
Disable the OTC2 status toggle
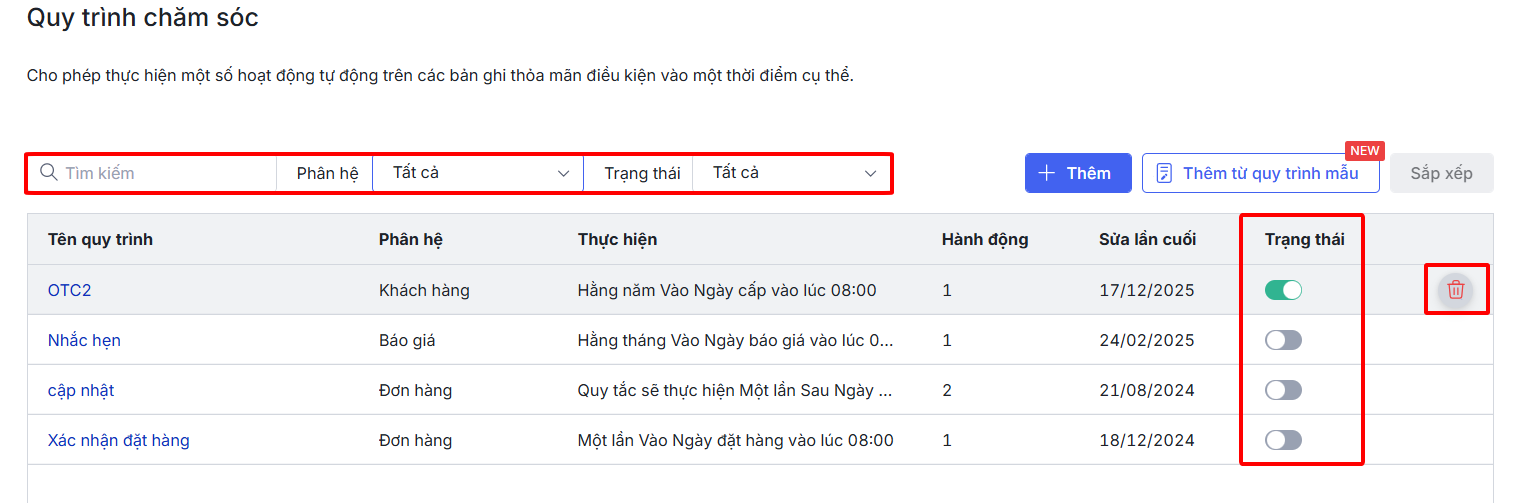click(x=1283, y=290)
